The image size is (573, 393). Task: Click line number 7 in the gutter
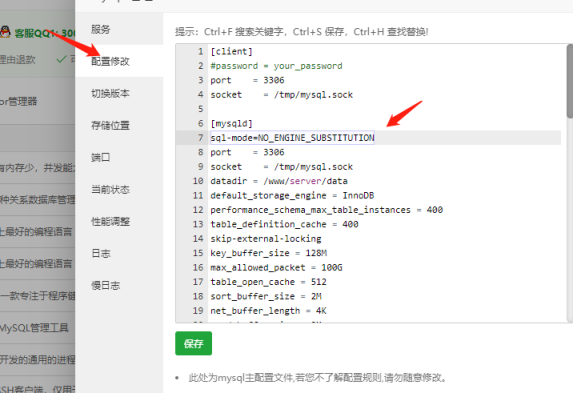click(200, 138)
